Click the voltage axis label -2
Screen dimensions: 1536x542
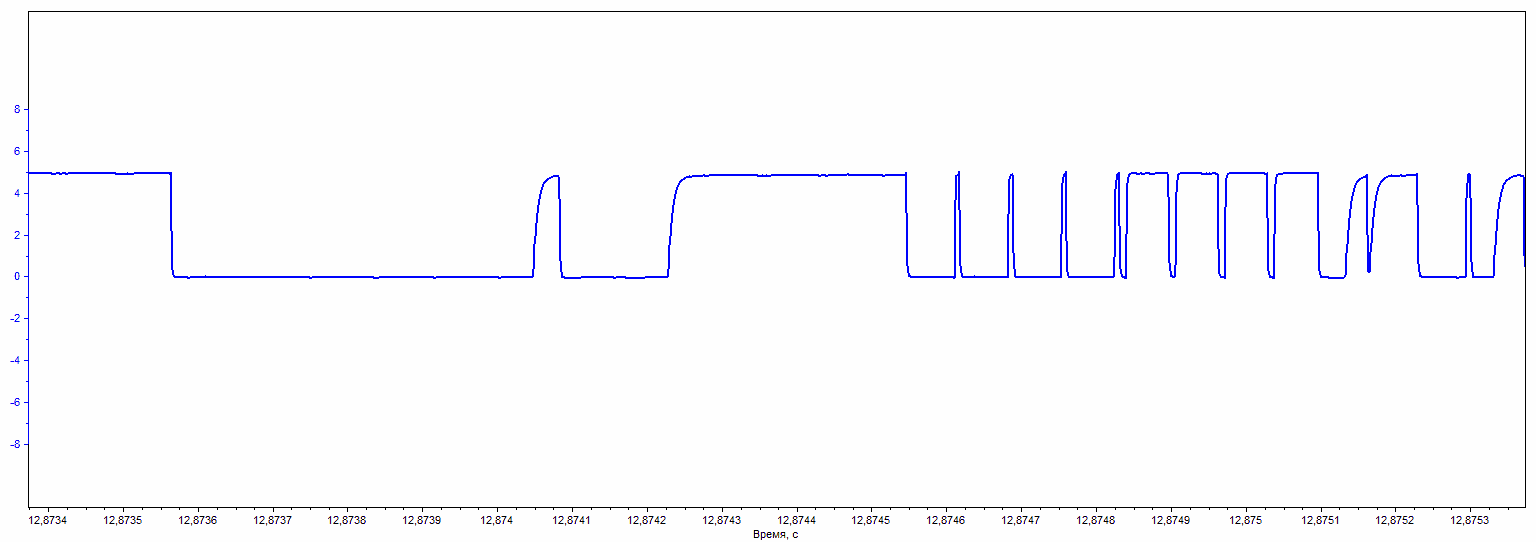click(15, 319)
